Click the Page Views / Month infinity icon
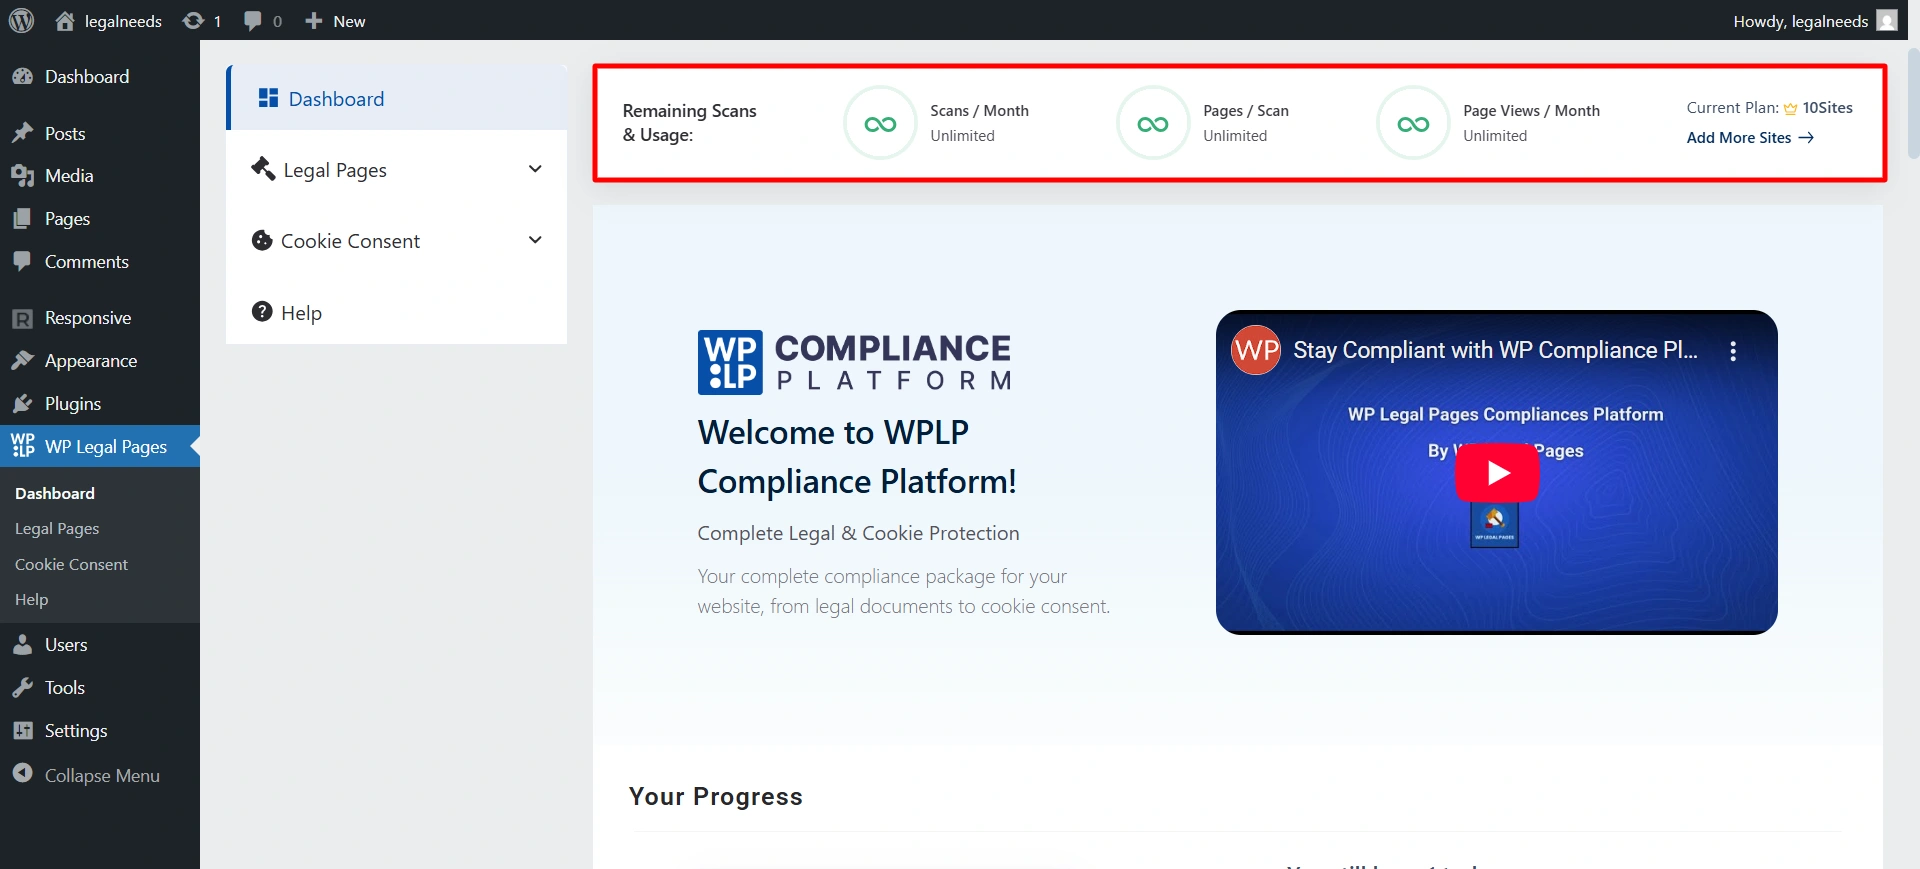This screenshot has height=869, width=1920. [1412, 124]
